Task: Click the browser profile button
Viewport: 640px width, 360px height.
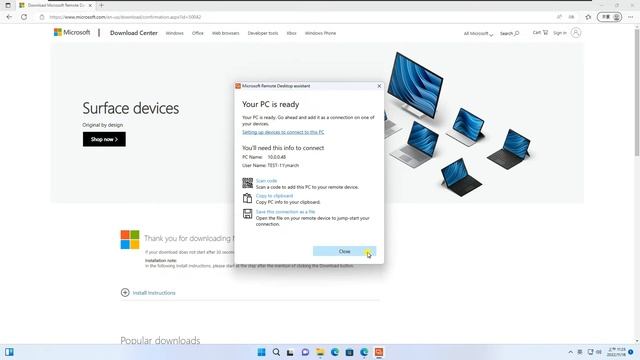Action: (609, 17)
